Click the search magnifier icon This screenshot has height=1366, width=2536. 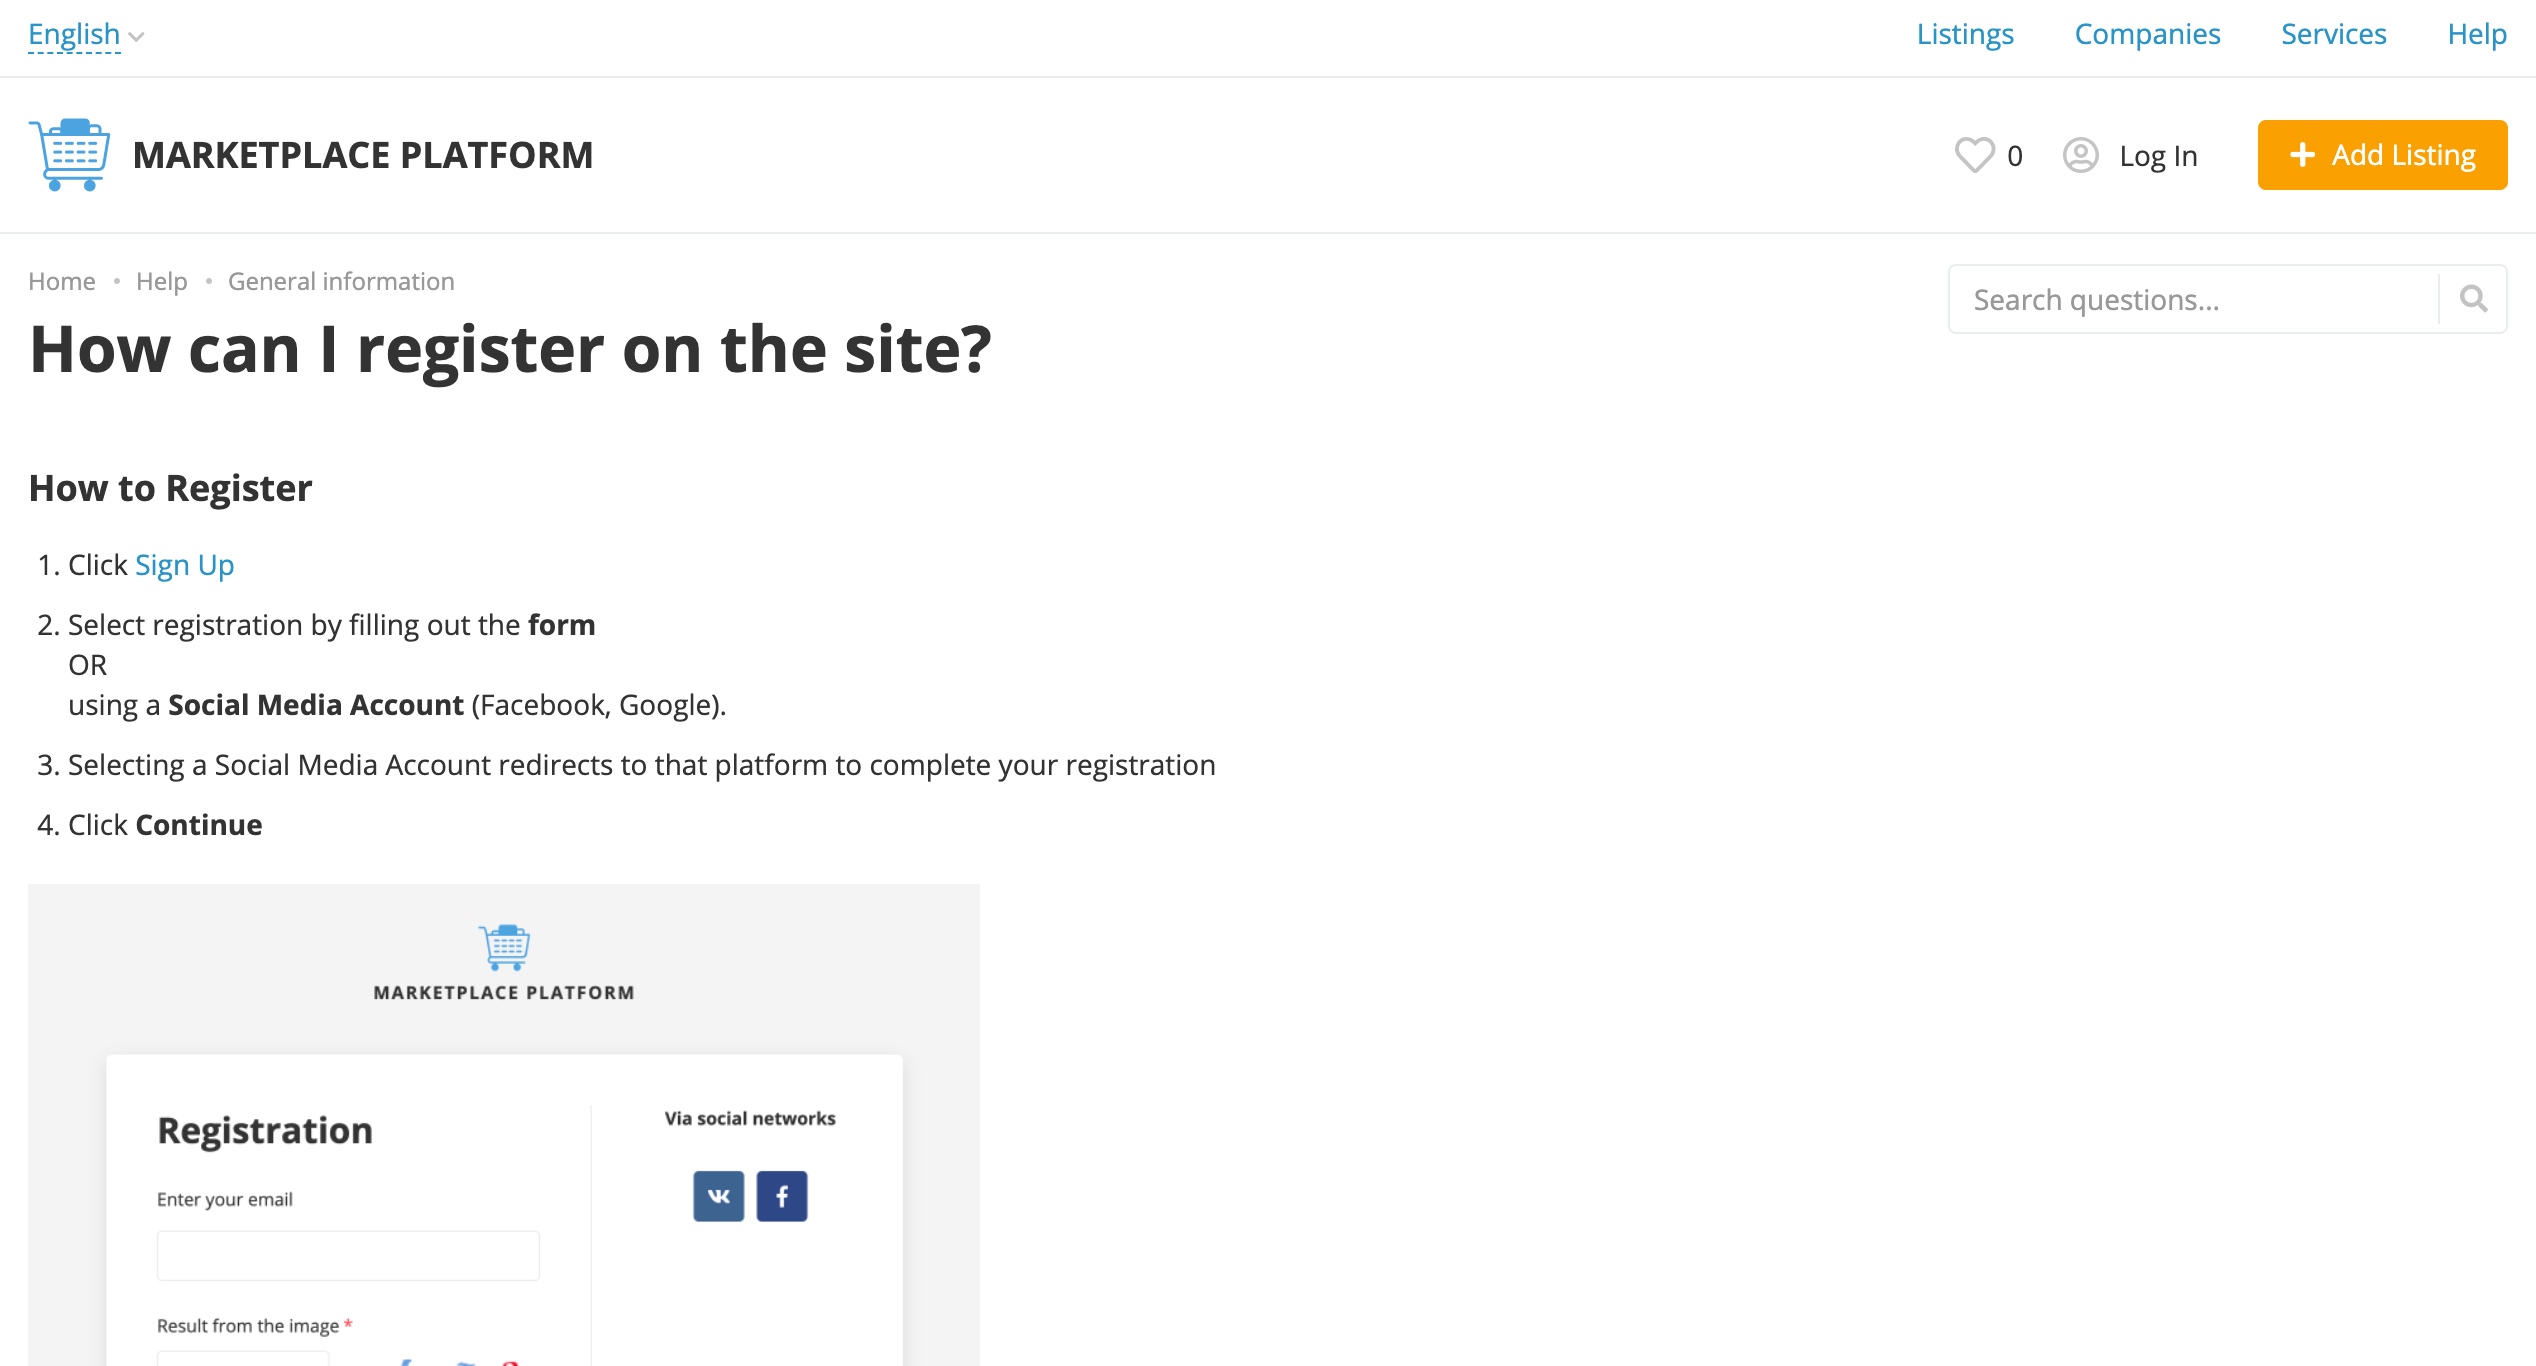pos(2473,298)
